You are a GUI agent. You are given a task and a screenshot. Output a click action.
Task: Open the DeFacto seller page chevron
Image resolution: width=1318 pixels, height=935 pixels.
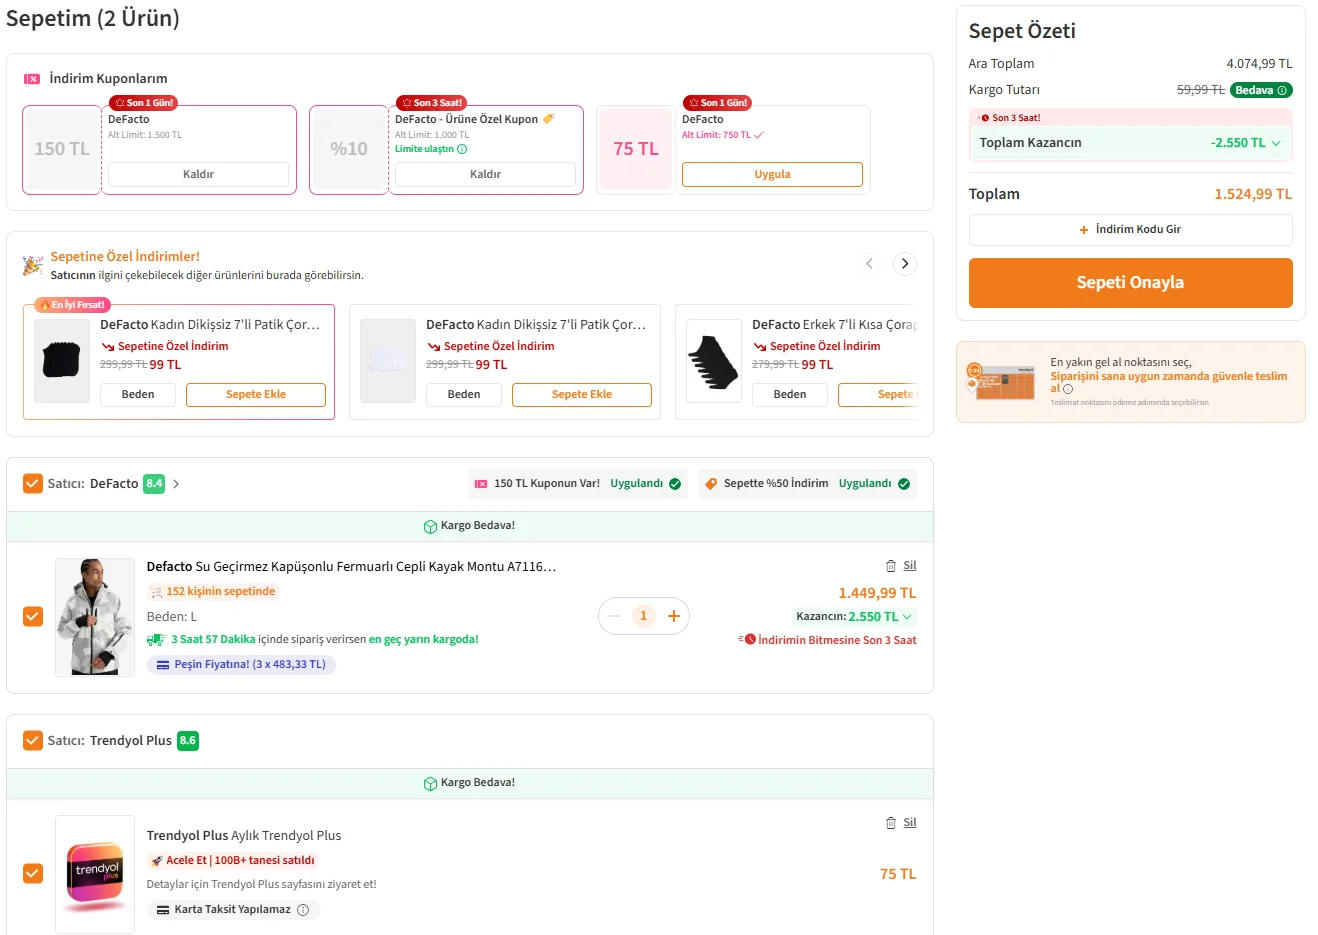click(x=176, y=484)
